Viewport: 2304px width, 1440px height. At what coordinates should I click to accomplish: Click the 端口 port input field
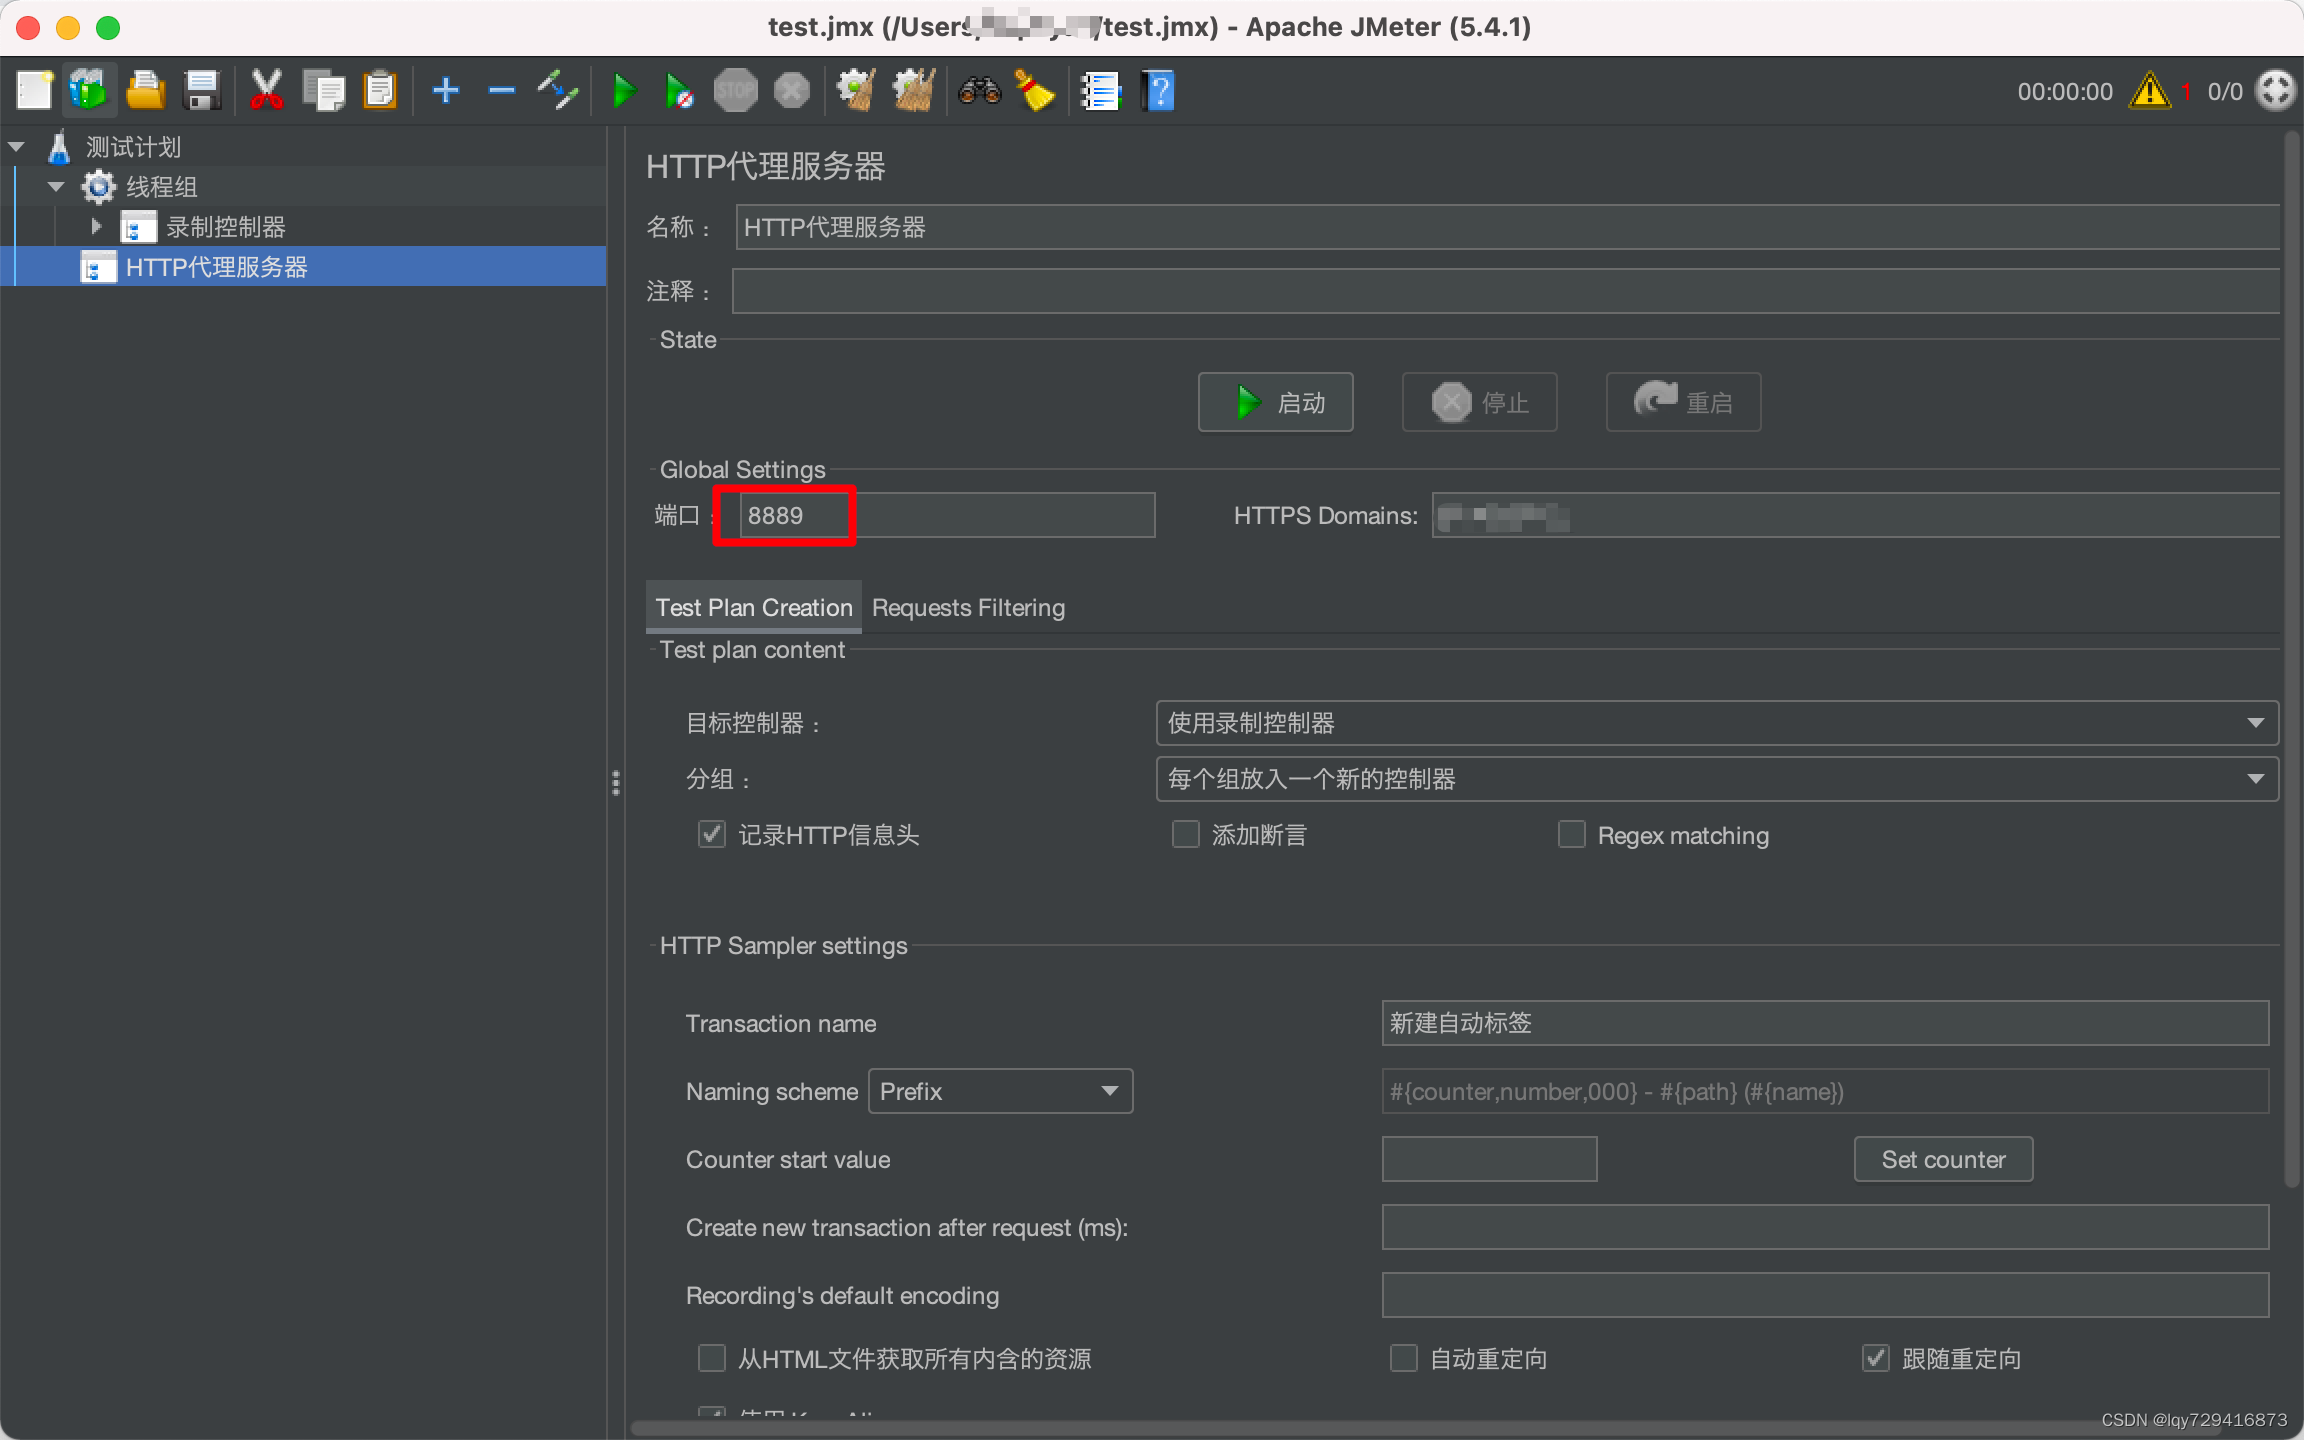point(946,515)
